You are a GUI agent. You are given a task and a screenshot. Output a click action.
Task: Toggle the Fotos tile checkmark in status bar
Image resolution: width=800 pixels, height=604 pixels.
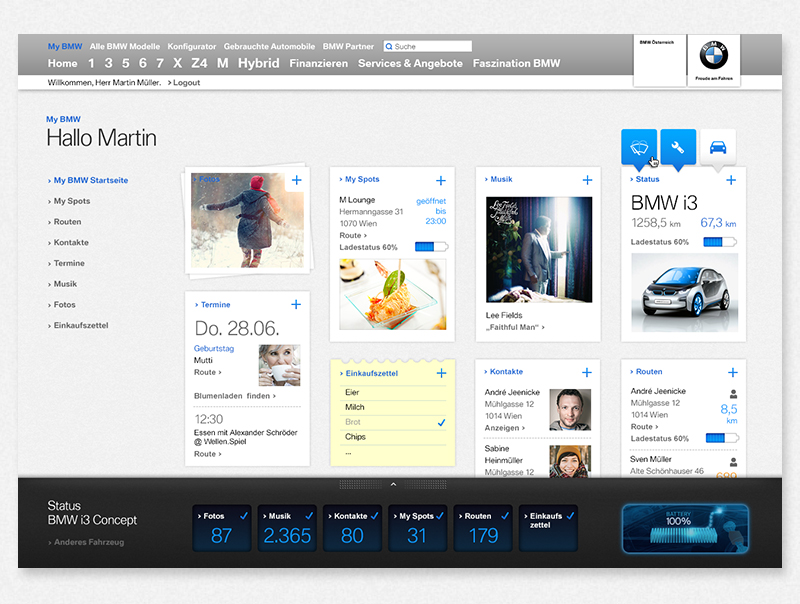pyautogui.click(x=242, y=516)
